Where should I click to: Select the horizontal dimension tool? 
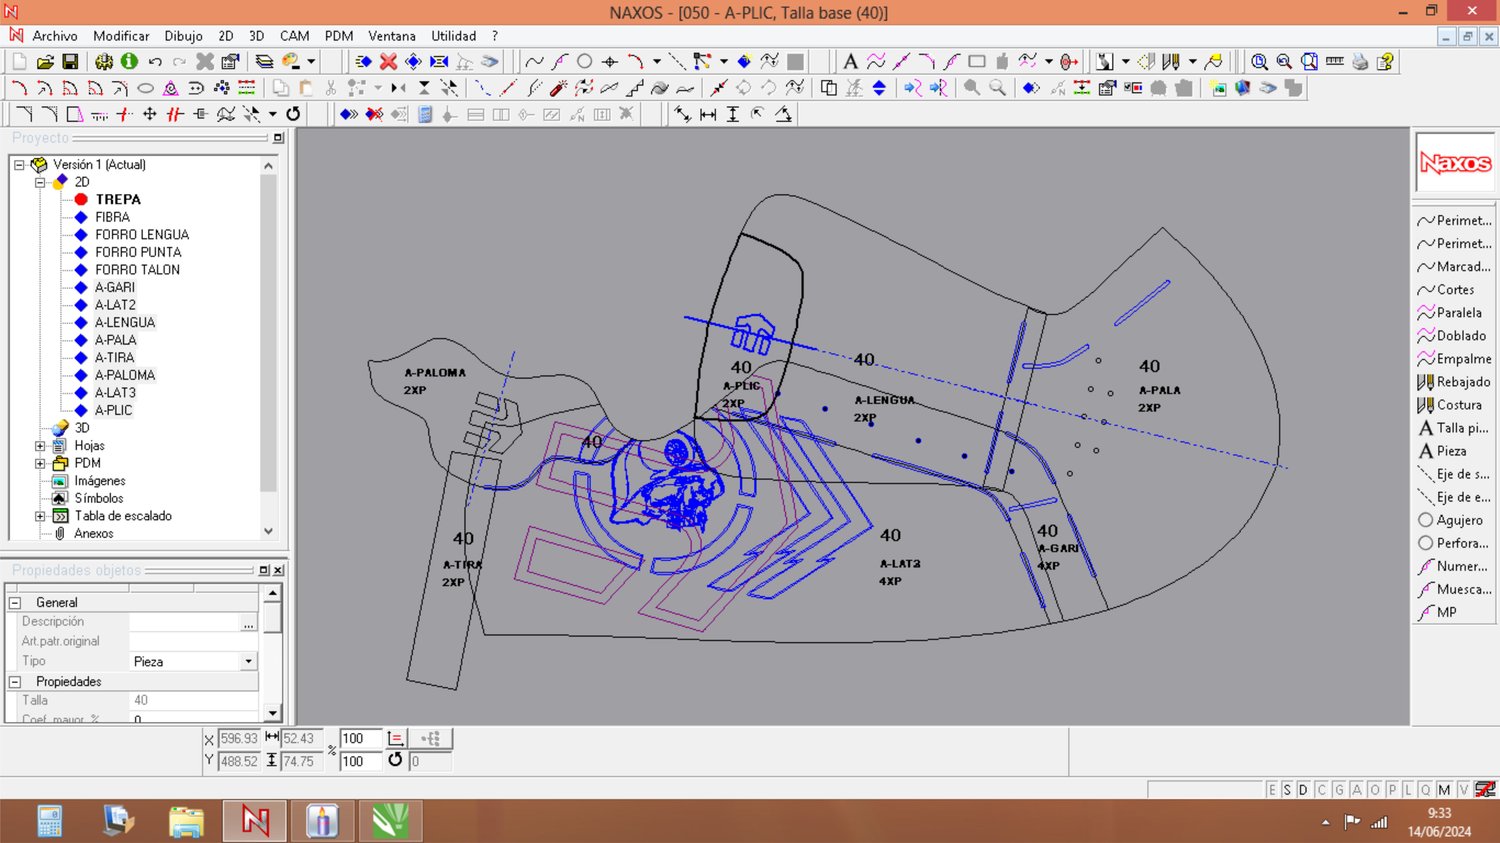pyautogui.click(x=708, y=114)
